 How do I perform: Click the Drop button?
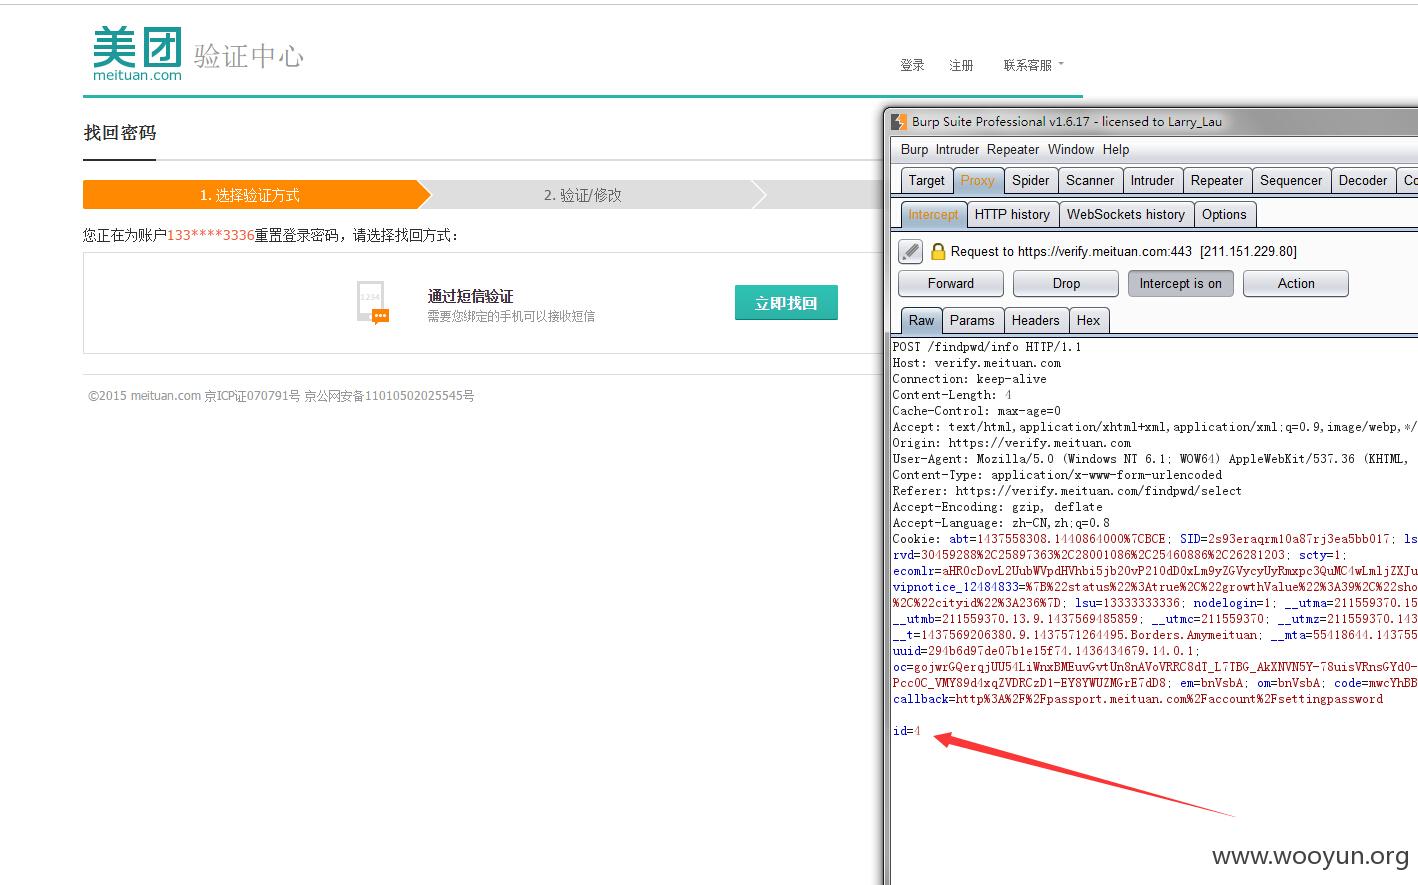(x=1066, y=284)
